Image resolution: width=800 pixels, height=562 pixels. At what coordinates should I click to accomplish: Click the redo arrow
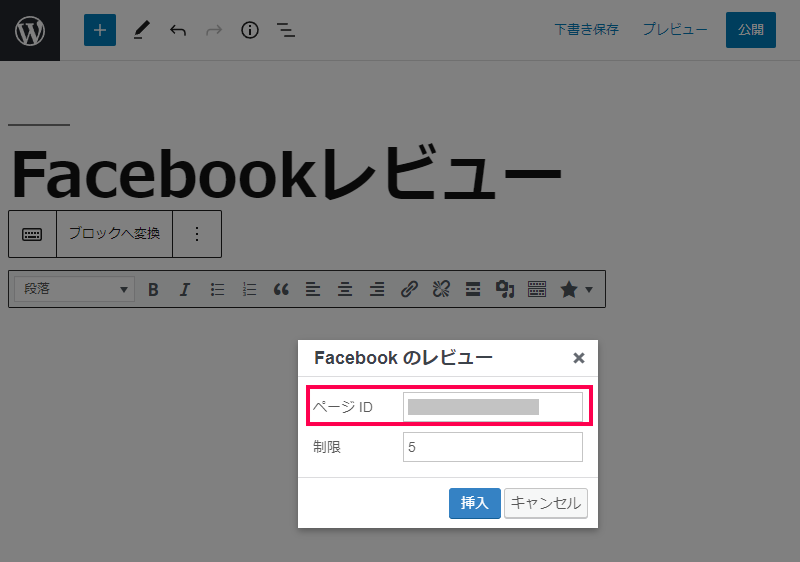point(214,30)
